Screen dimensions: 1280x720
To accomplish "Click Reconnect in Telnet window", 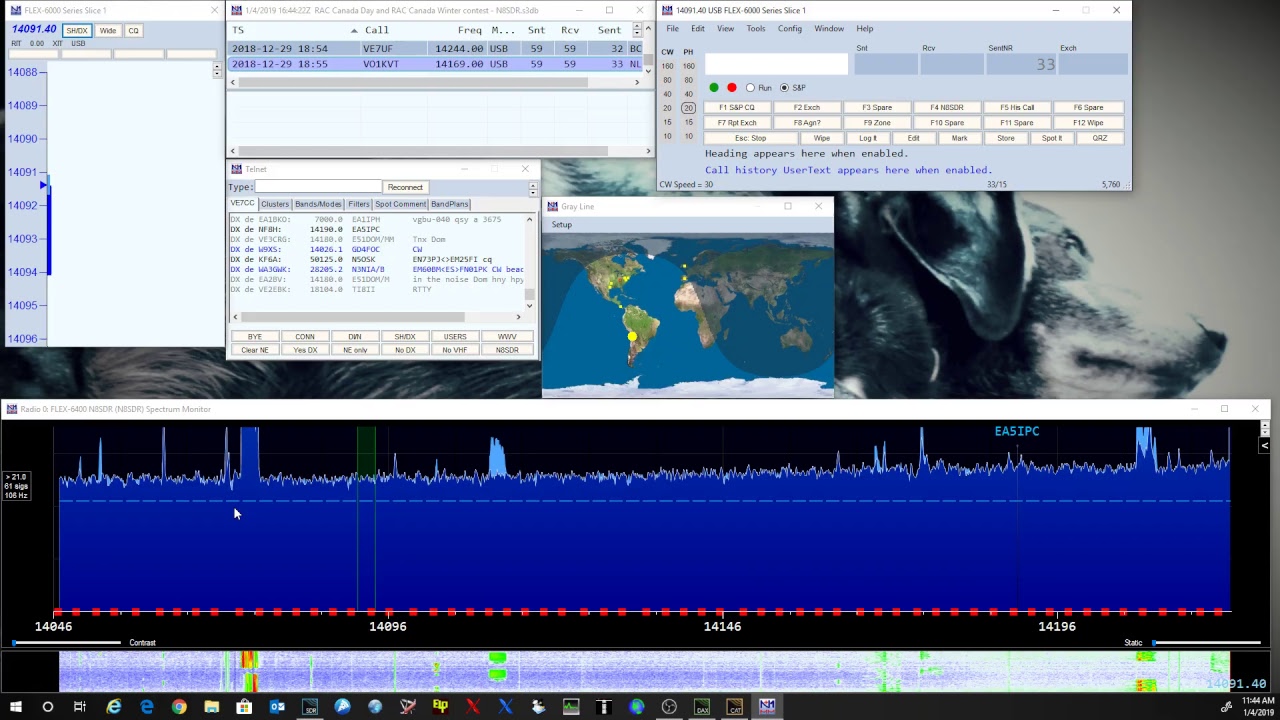I will click(405, 187).
